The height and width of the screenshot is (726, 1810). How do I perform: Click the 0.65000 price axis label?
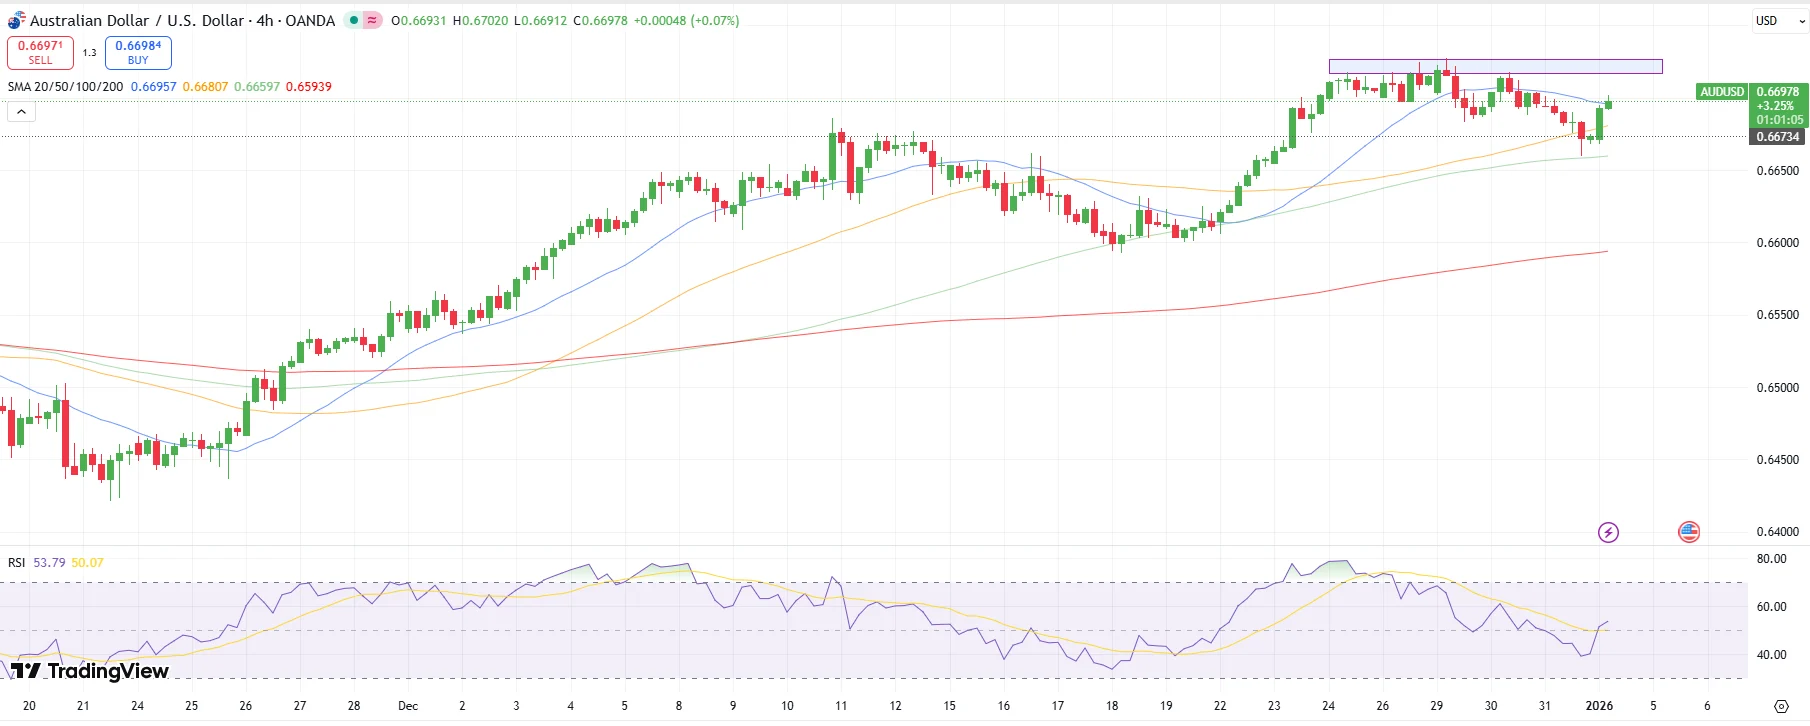1778,388
